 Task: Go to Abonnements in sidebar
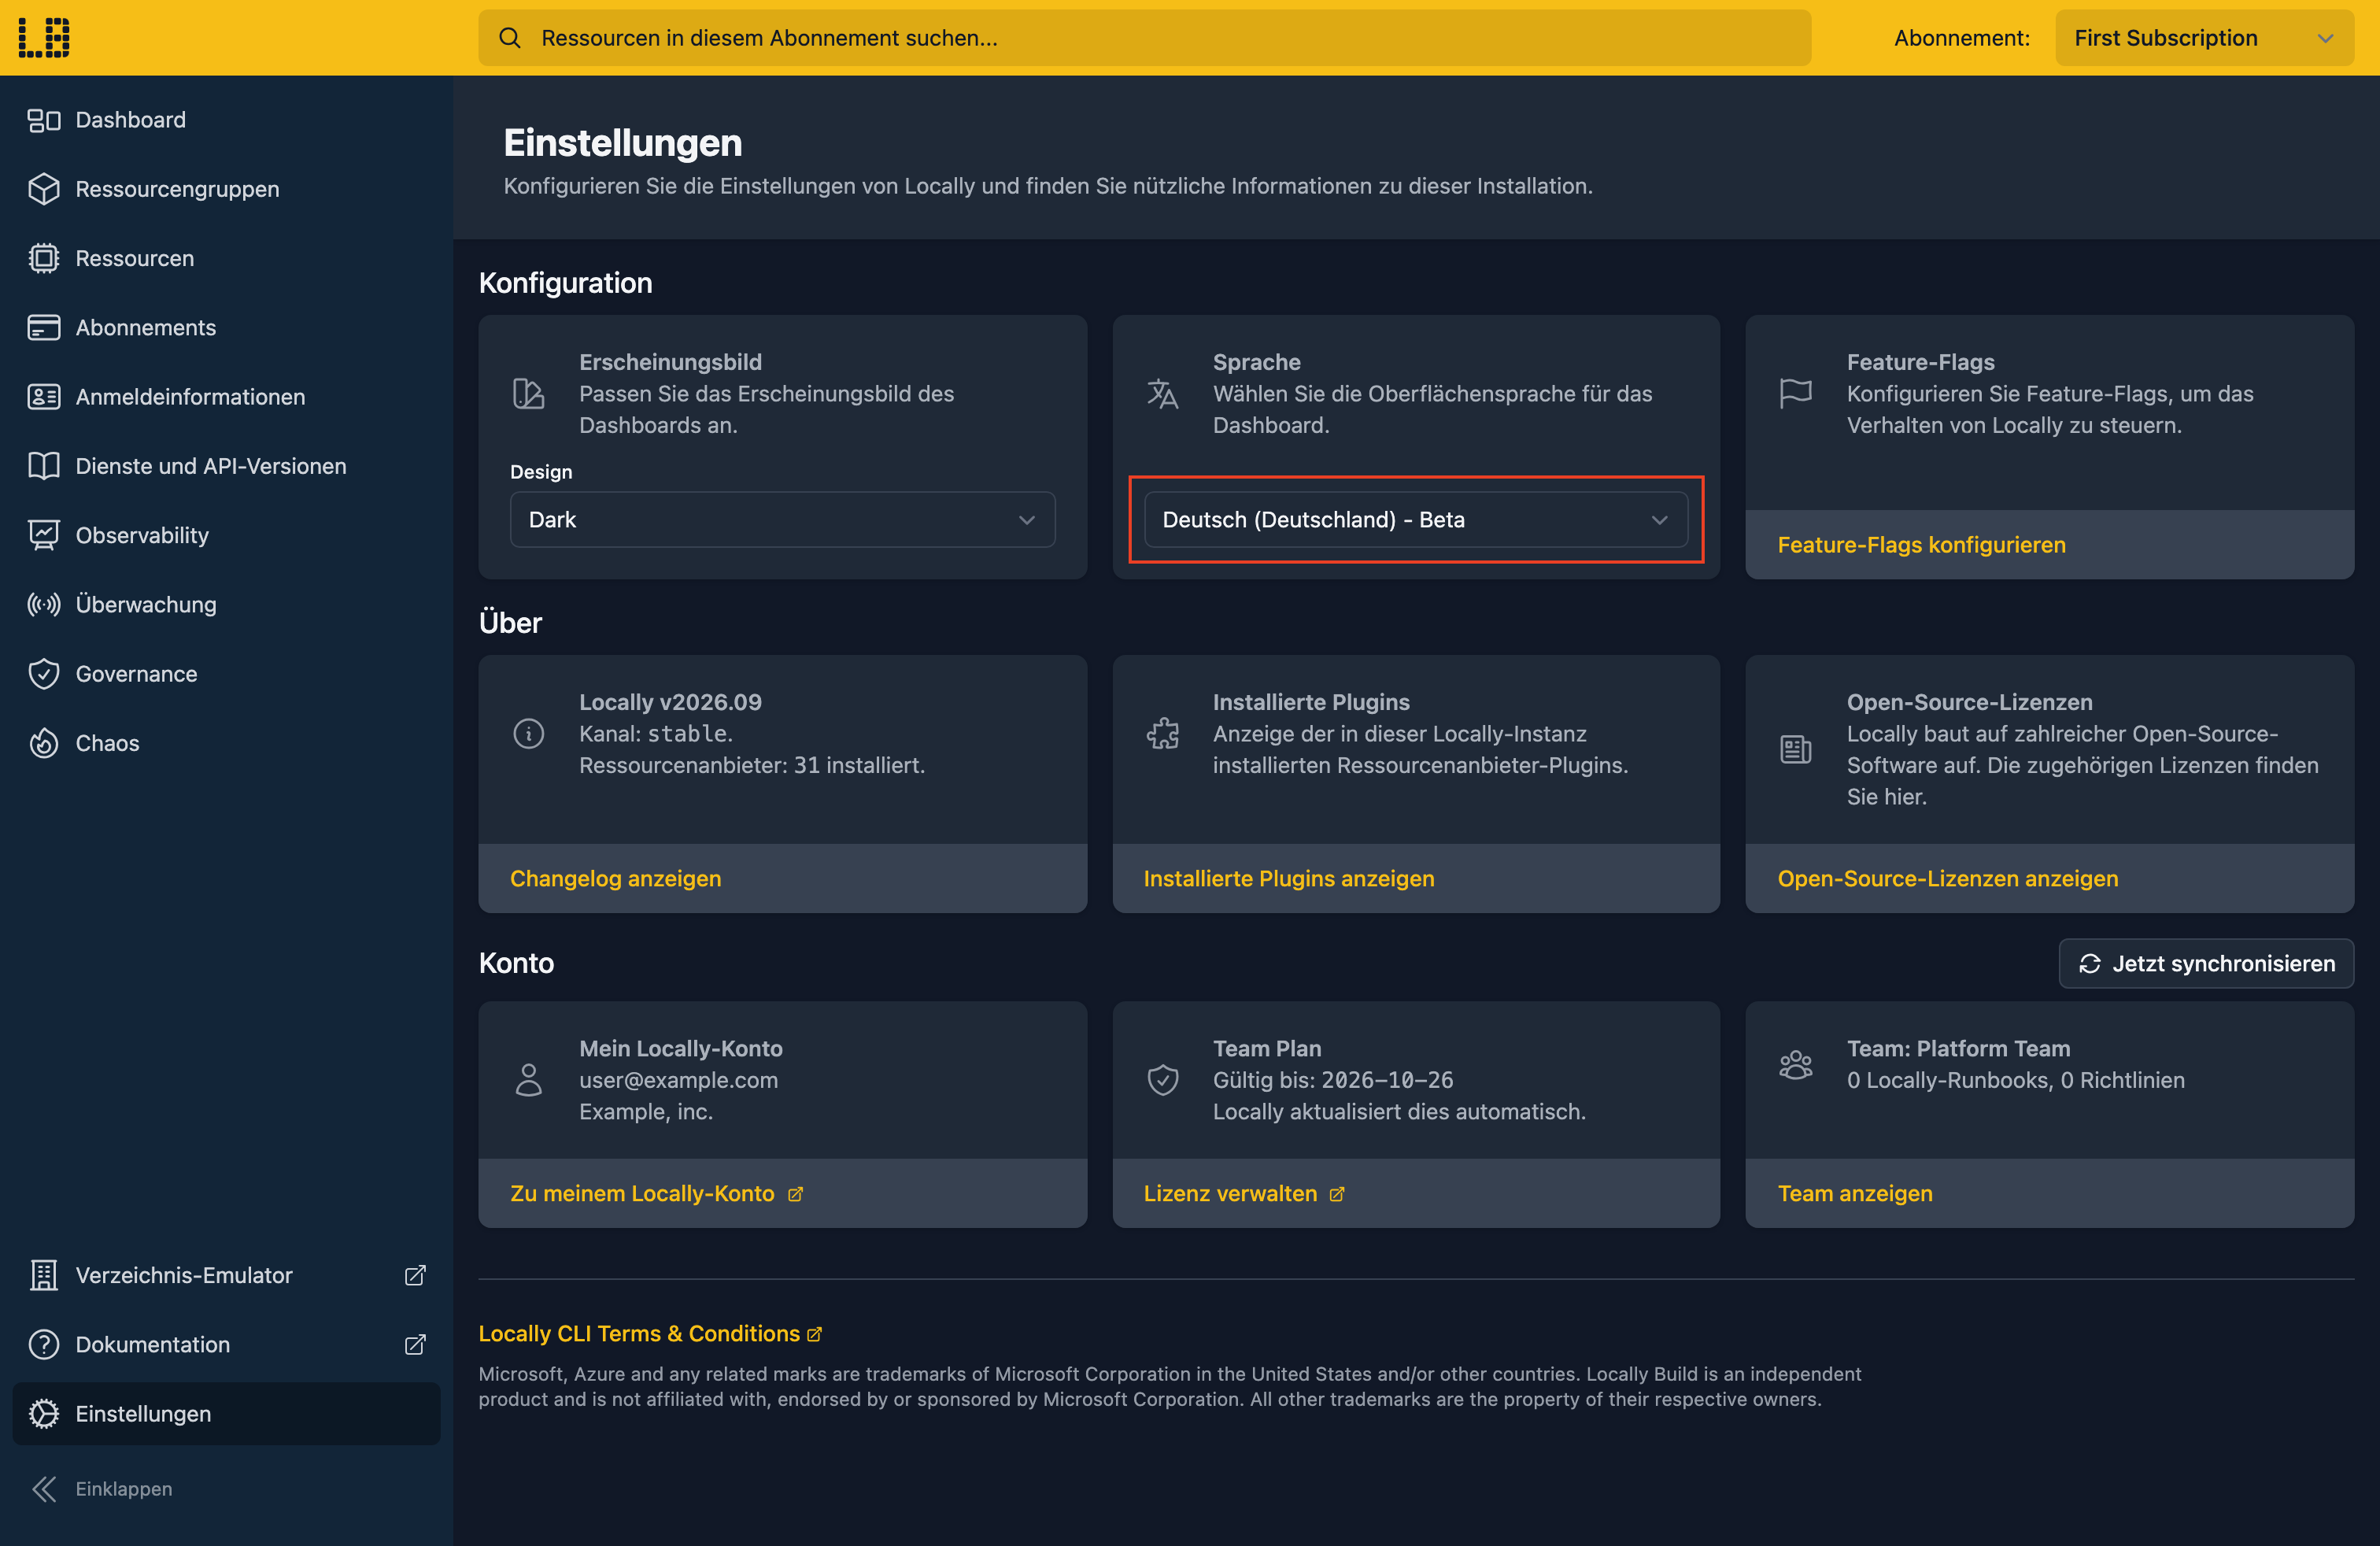[226, 327]
